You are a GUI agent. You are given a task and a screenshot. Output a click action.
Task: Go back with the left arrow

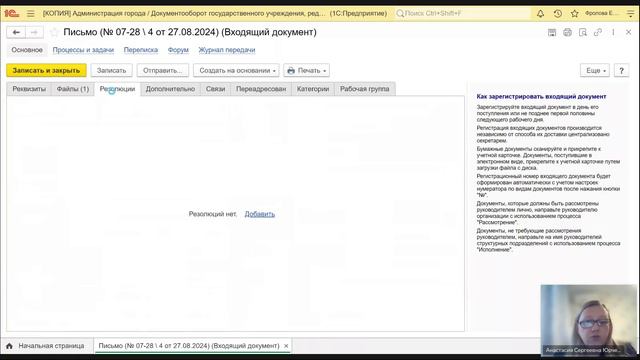click(x=16, y=32)
